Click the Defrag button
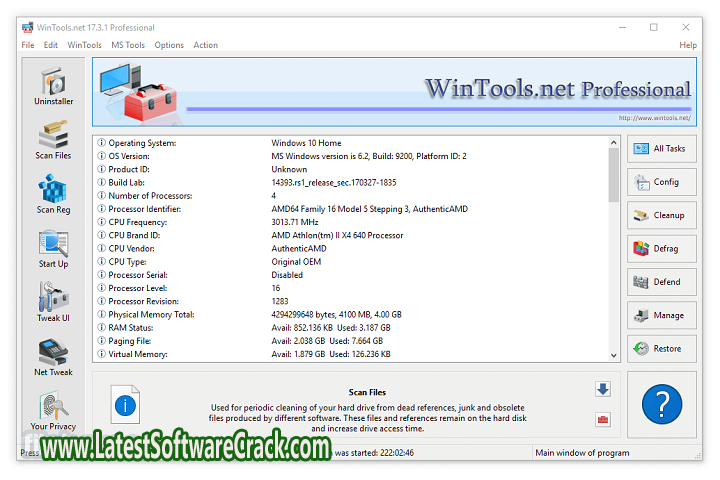The height and width of the screenshot is (480, 720). point(661,249)
